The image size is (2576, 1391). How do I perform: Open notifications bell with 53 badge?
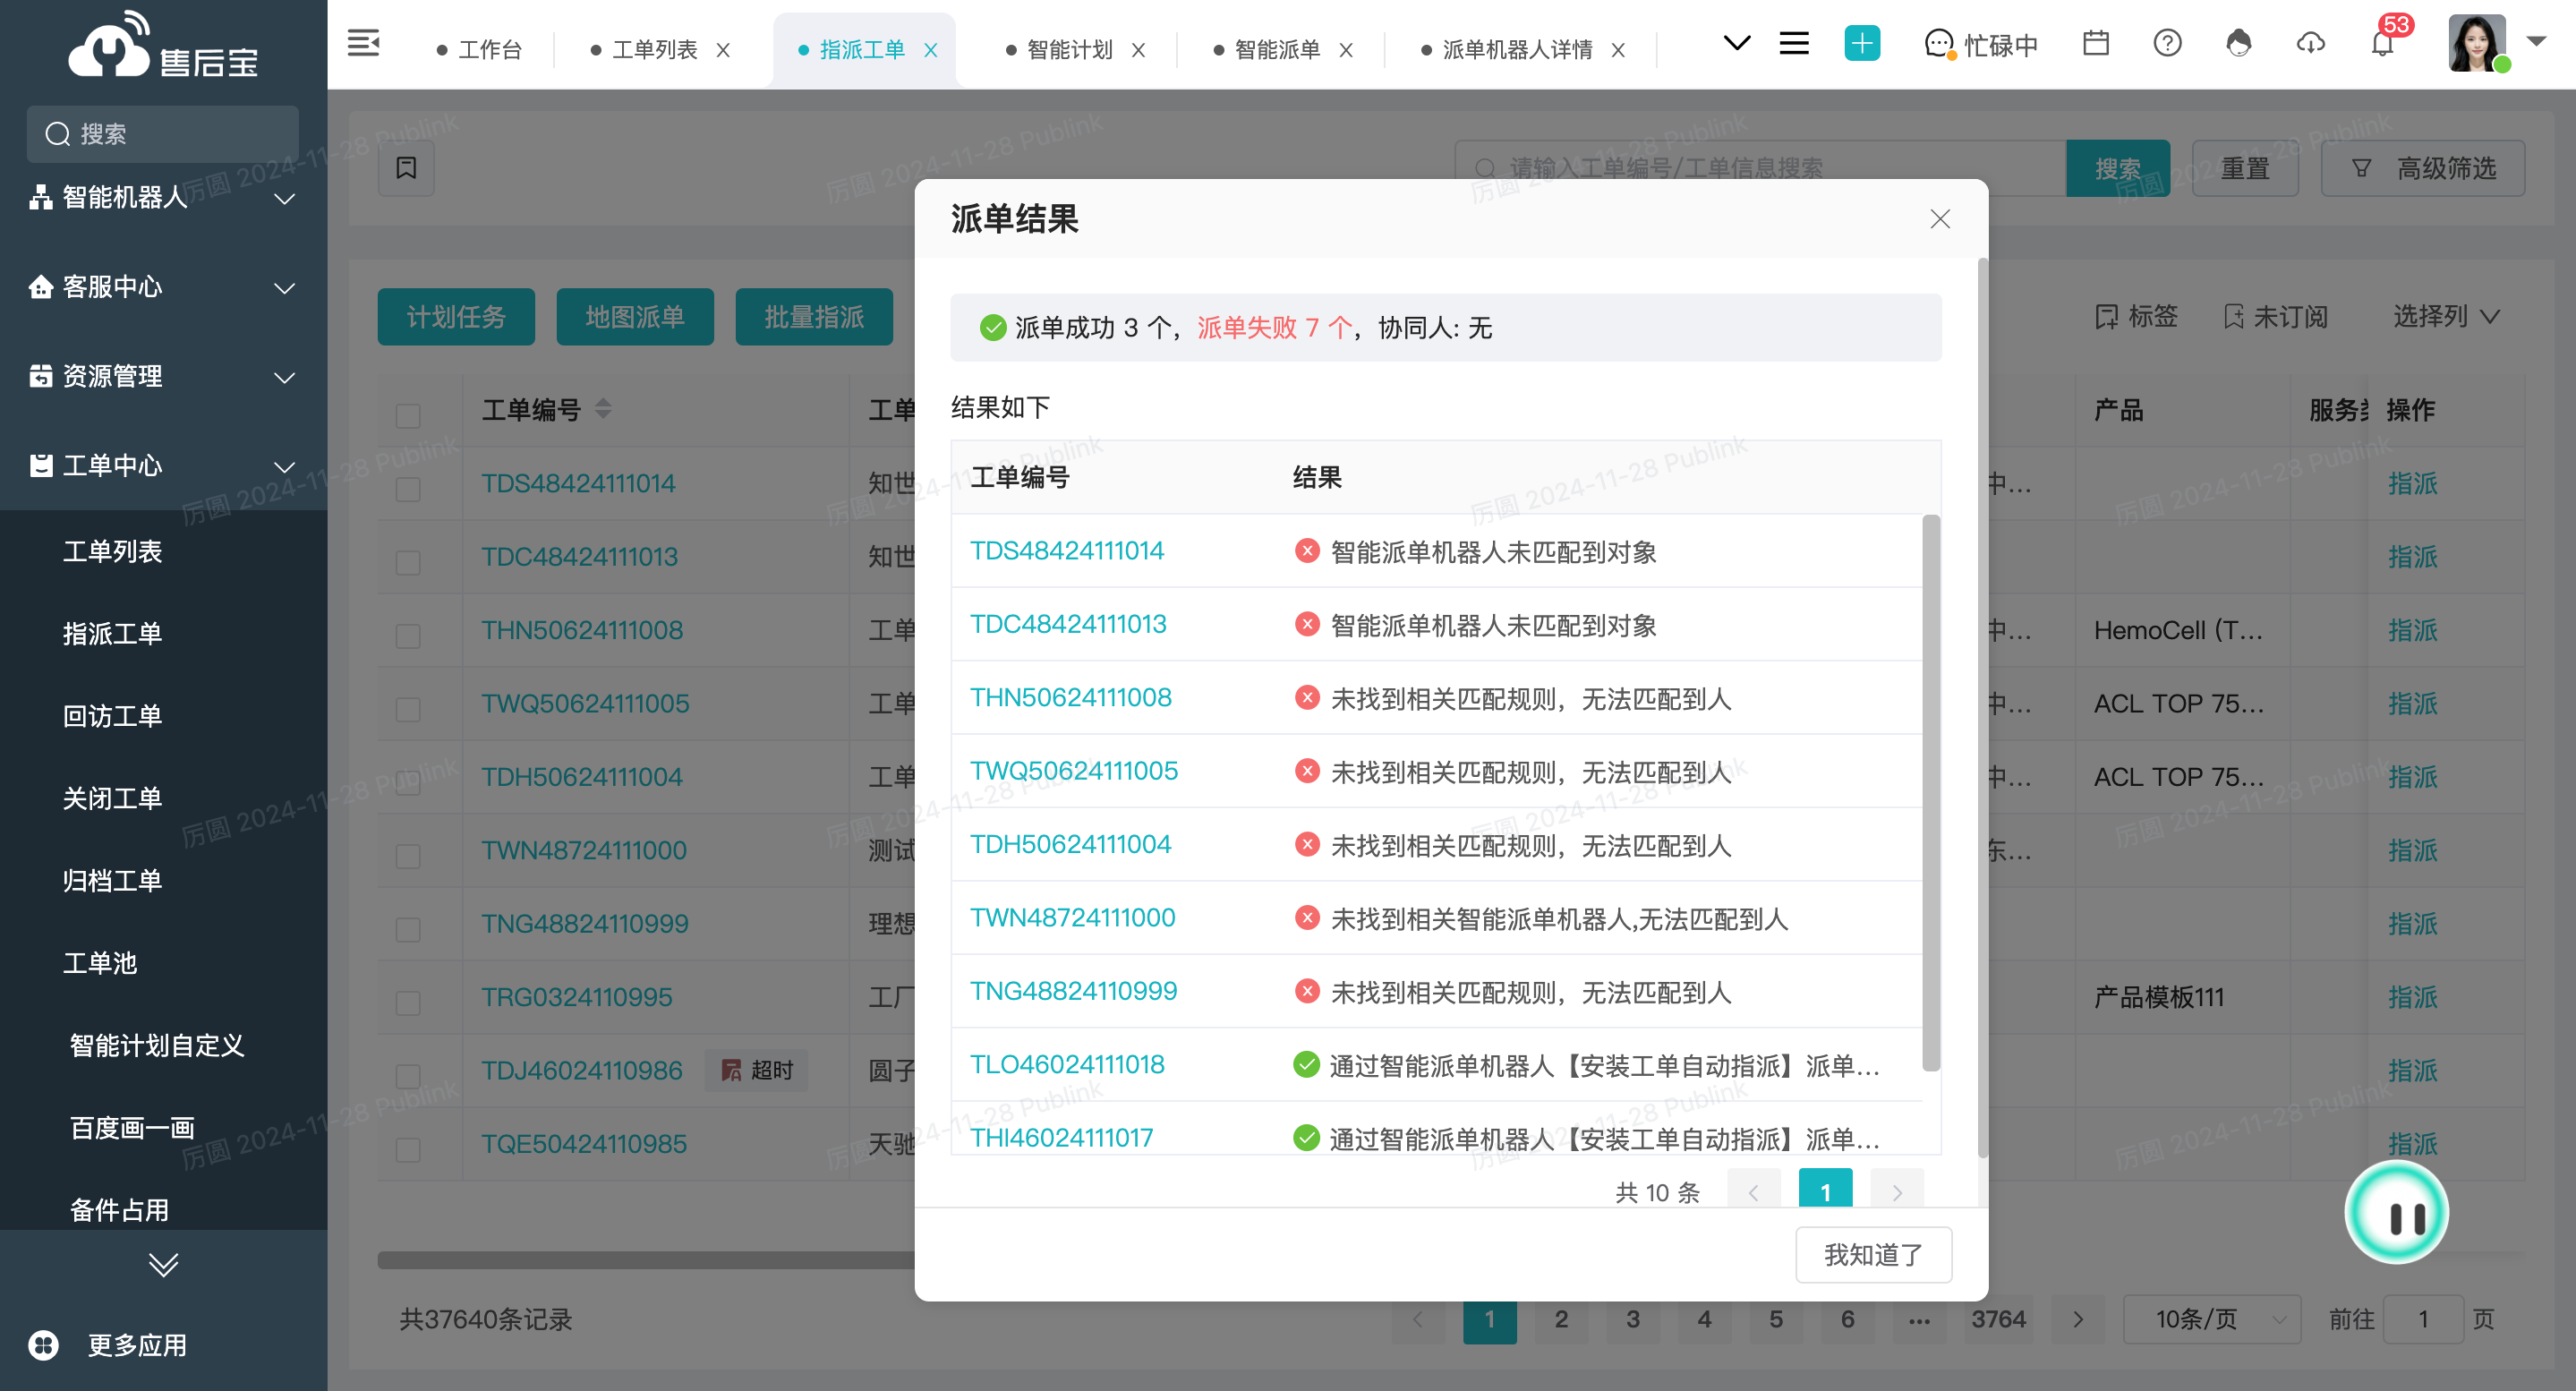tap(2383, 43)
